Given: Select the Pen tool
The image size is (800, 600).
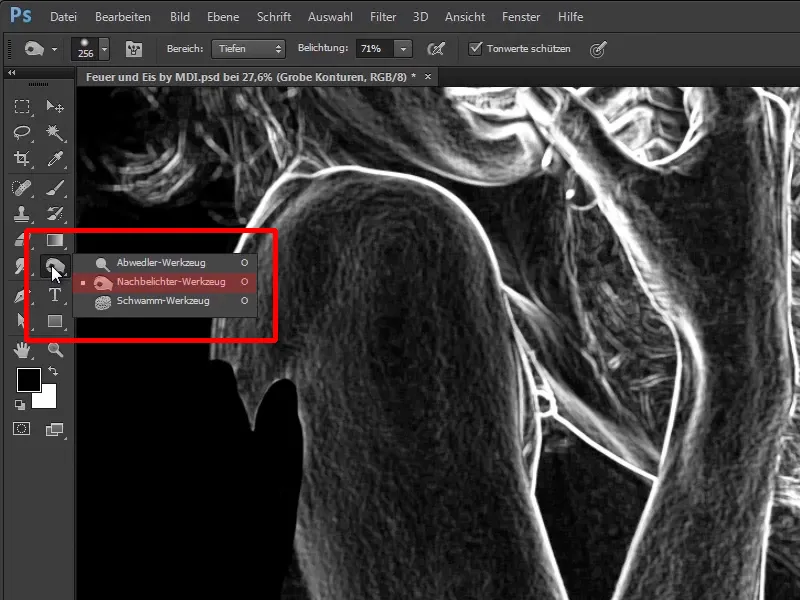Looking at the screenshot, I should click(20, 294).
